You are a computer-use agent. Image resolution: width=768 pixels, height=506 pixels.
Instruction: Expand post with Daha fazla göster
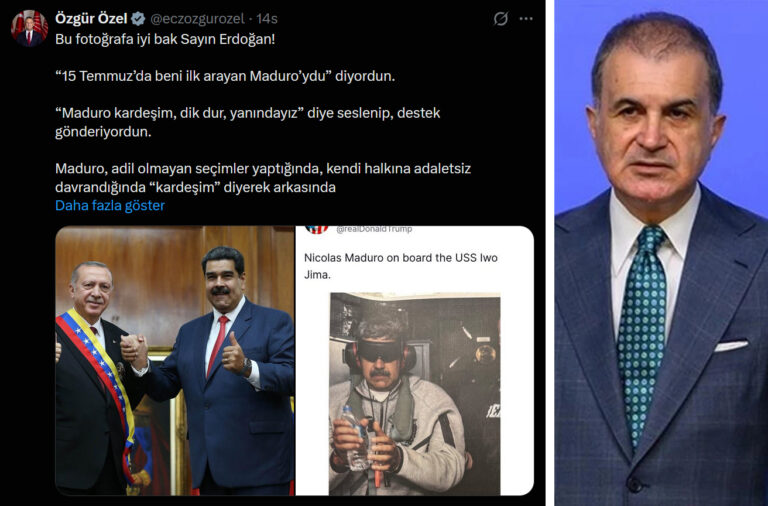click(110, 205)
